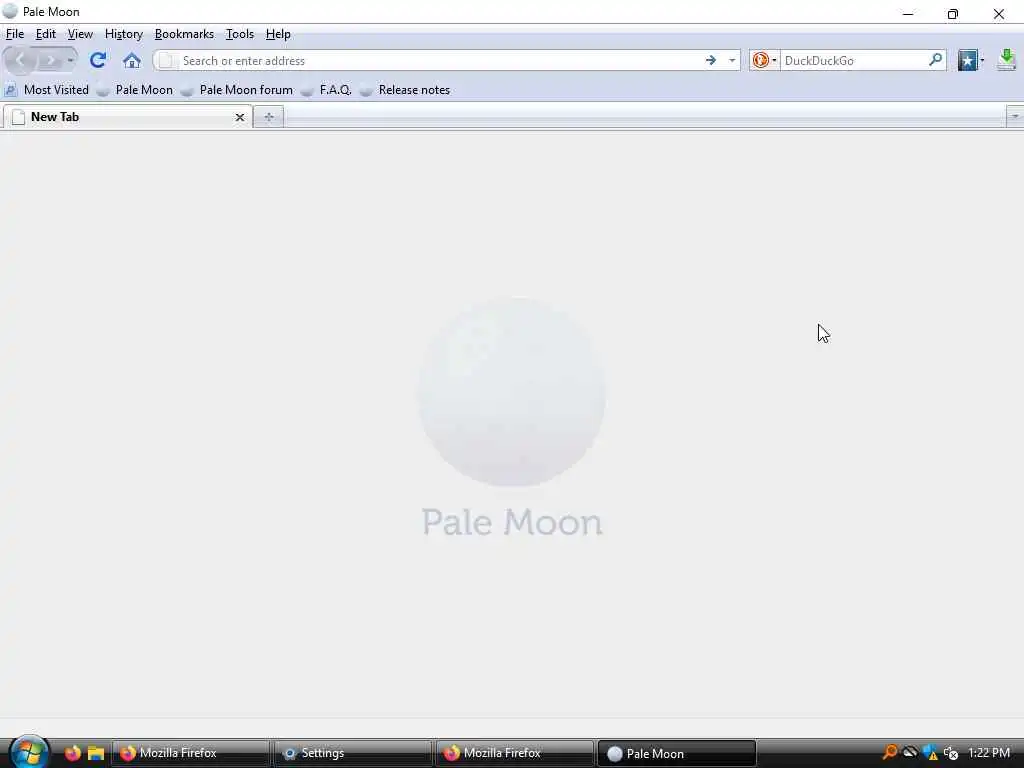Switch to the second Mozilla Firefox taskbar window
Viewport: 1024px width, 768px height.
coord(514,753)
